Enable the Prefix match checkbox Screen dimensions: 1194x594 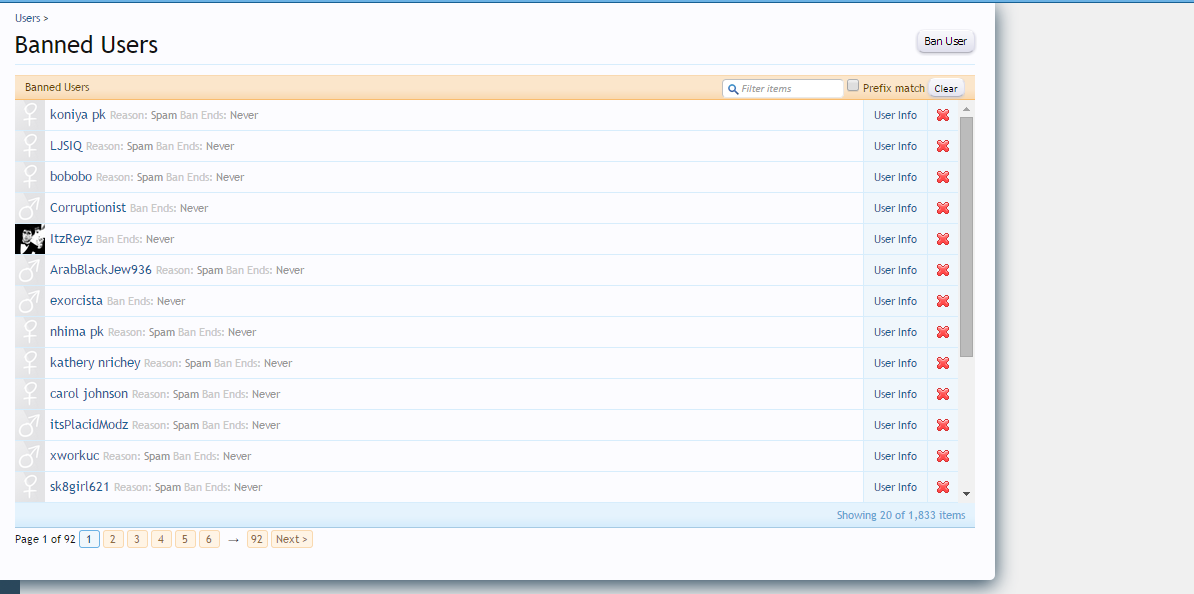point(853,86)
